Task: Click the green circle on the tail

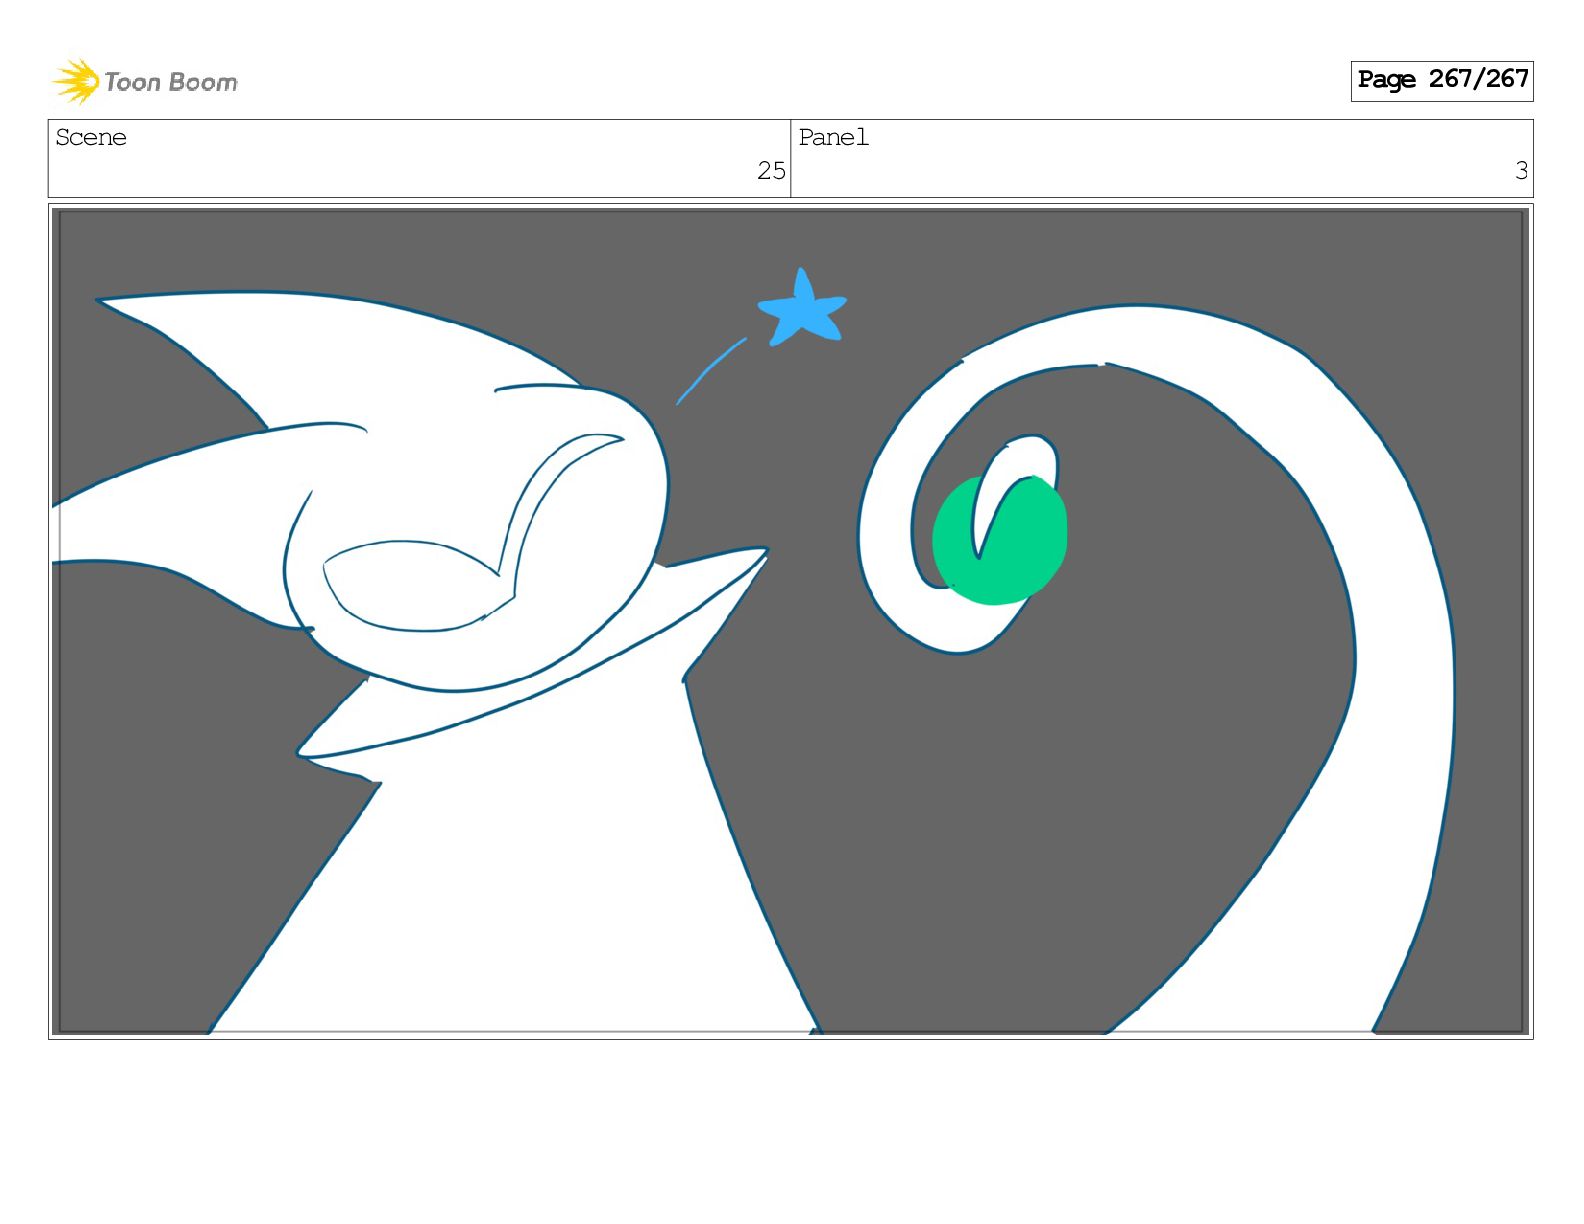Action: pyautogui.click(x=999, y=540)
